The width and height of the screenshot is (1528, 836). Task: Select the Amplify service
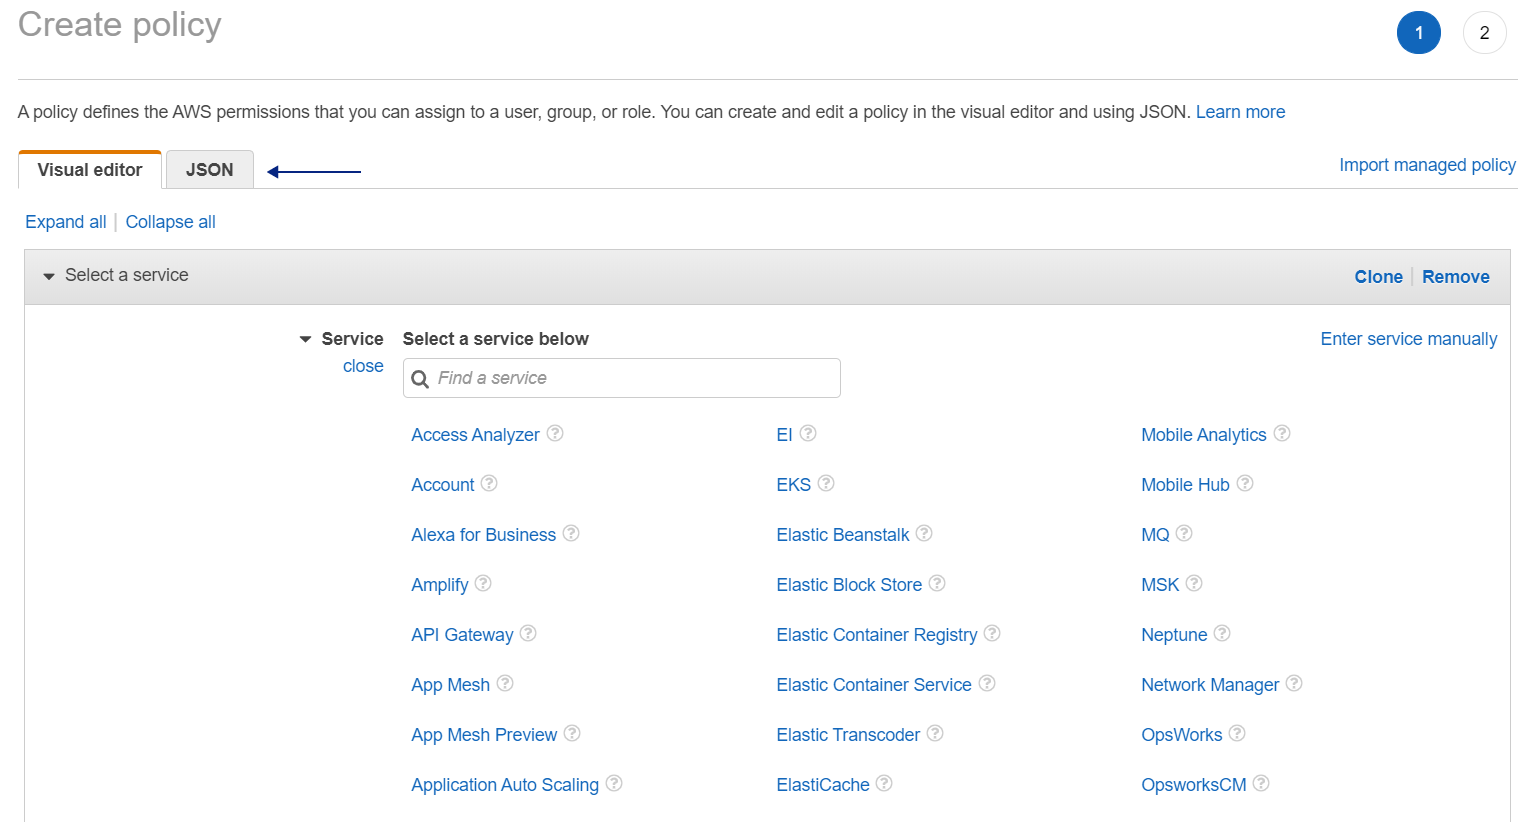[440, 585]
